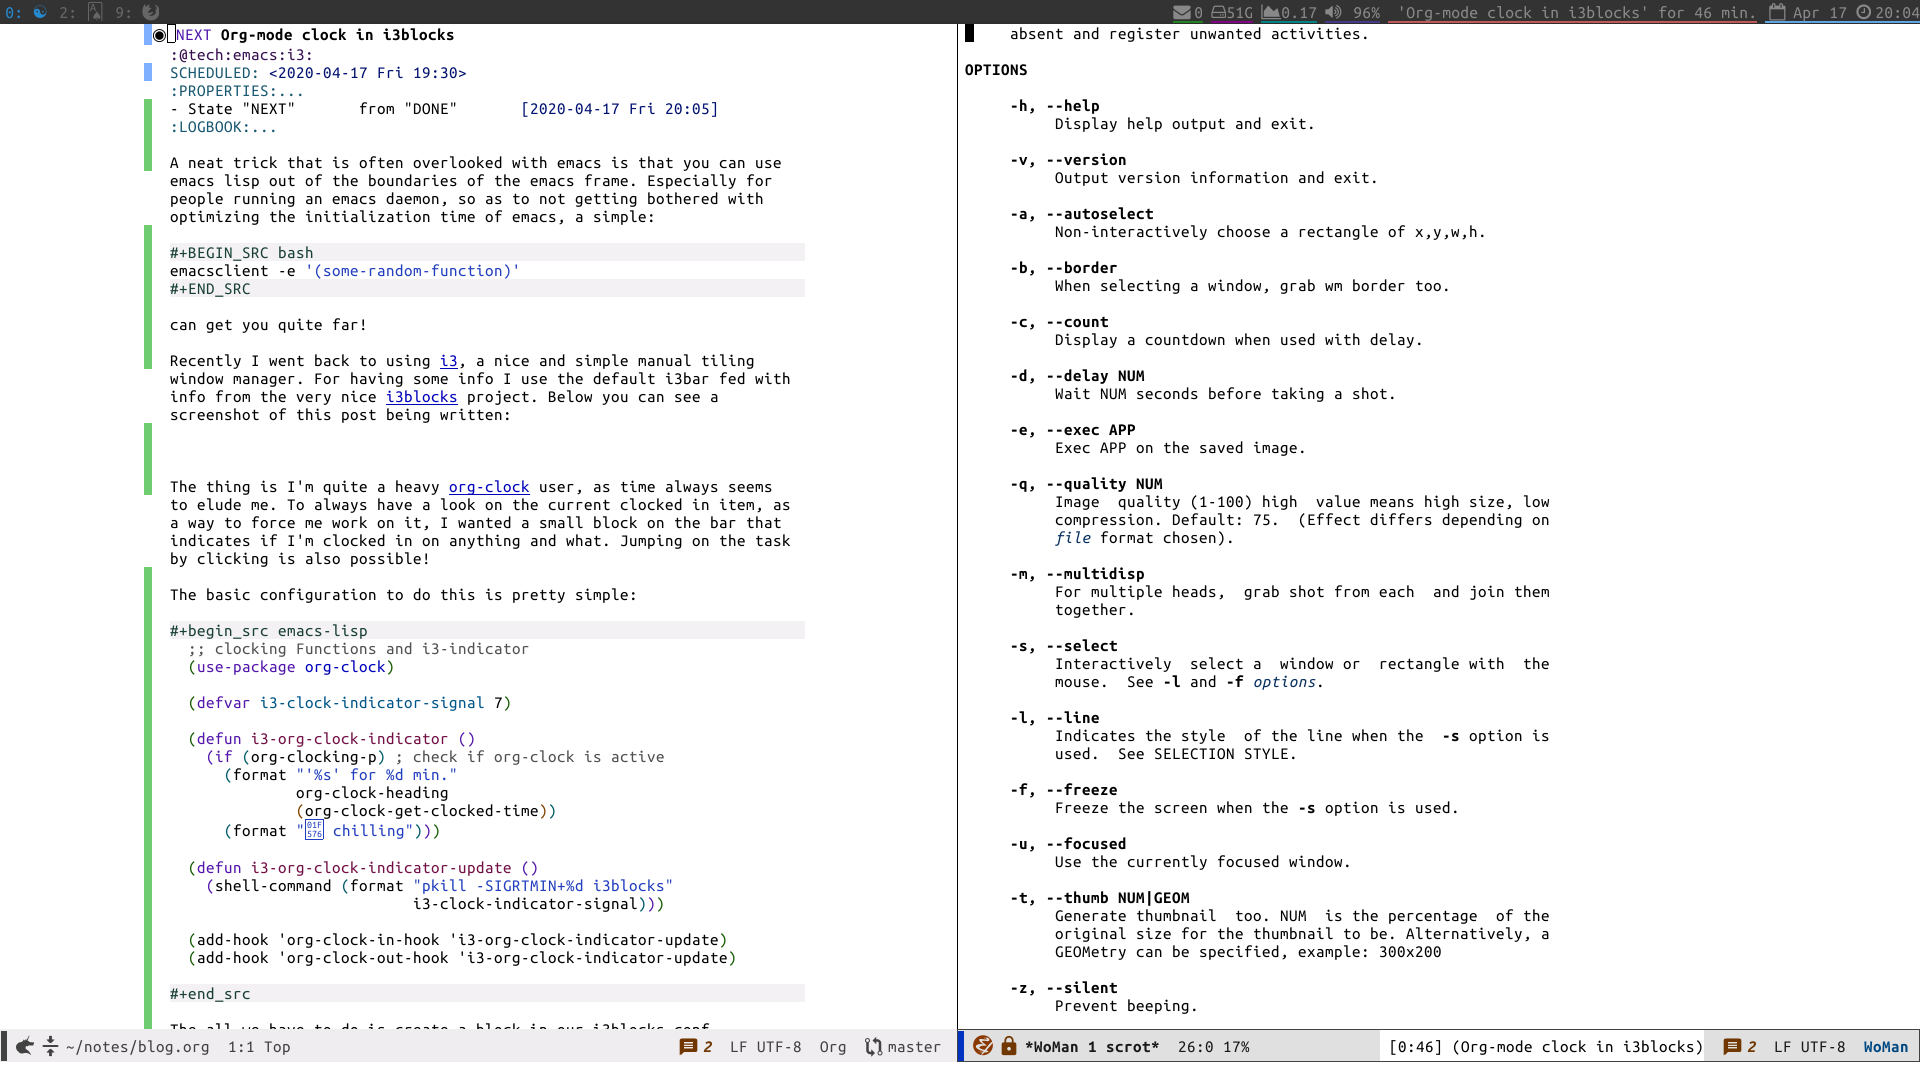The image size is (1920, 1080).
Task: Open the i3blocks hyperlink
Action: tap(421, 397)
